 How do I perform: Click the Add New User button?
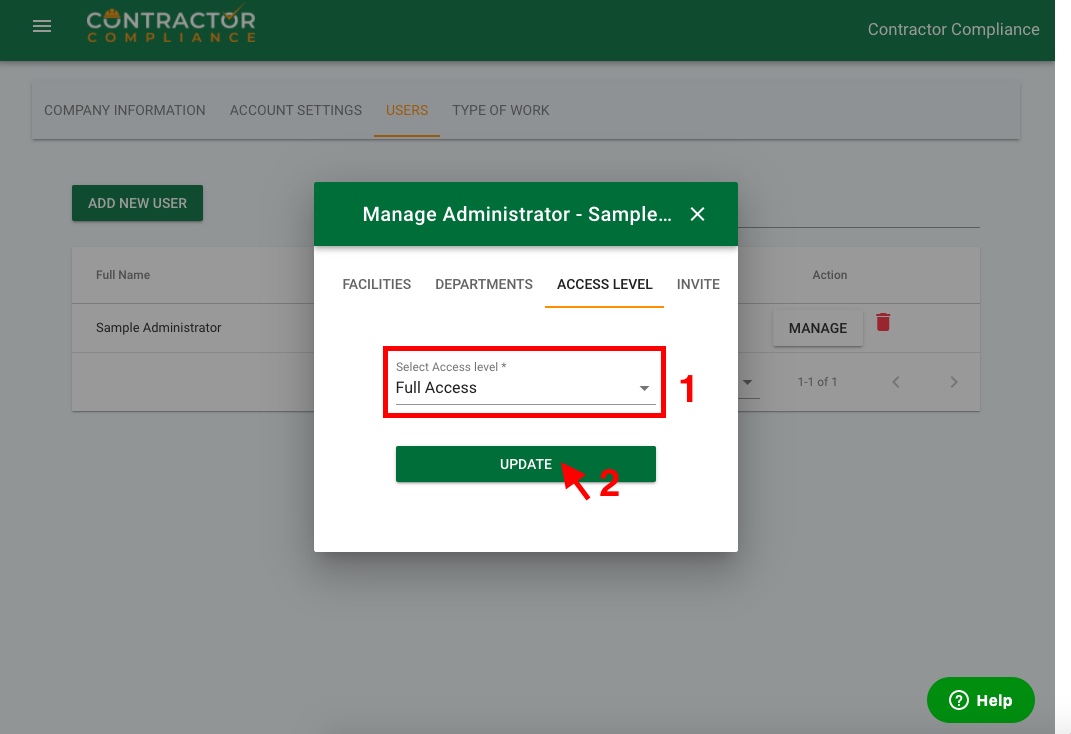coord(137,203)
